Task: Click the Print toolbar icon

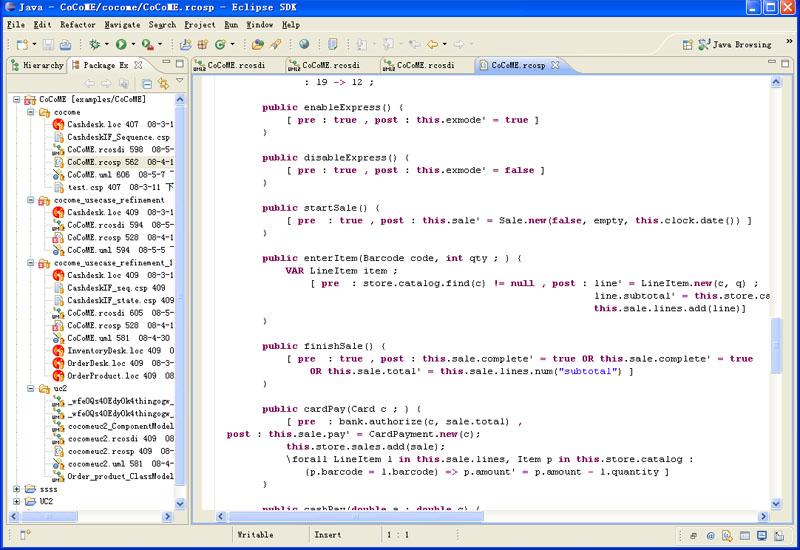Action: point(65,45)
